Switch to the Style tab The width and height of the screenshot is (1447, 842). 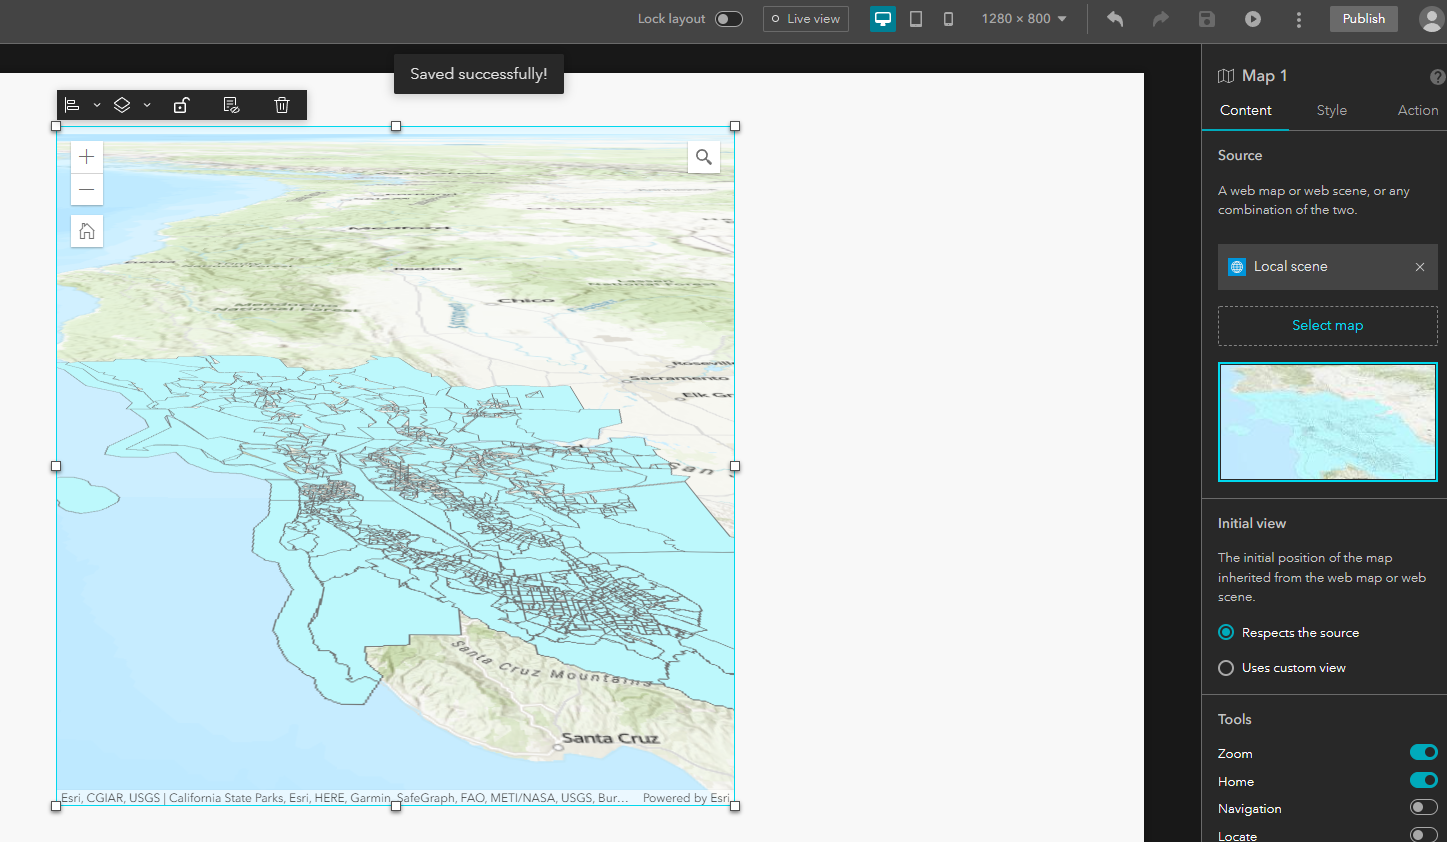point(1331,110)
